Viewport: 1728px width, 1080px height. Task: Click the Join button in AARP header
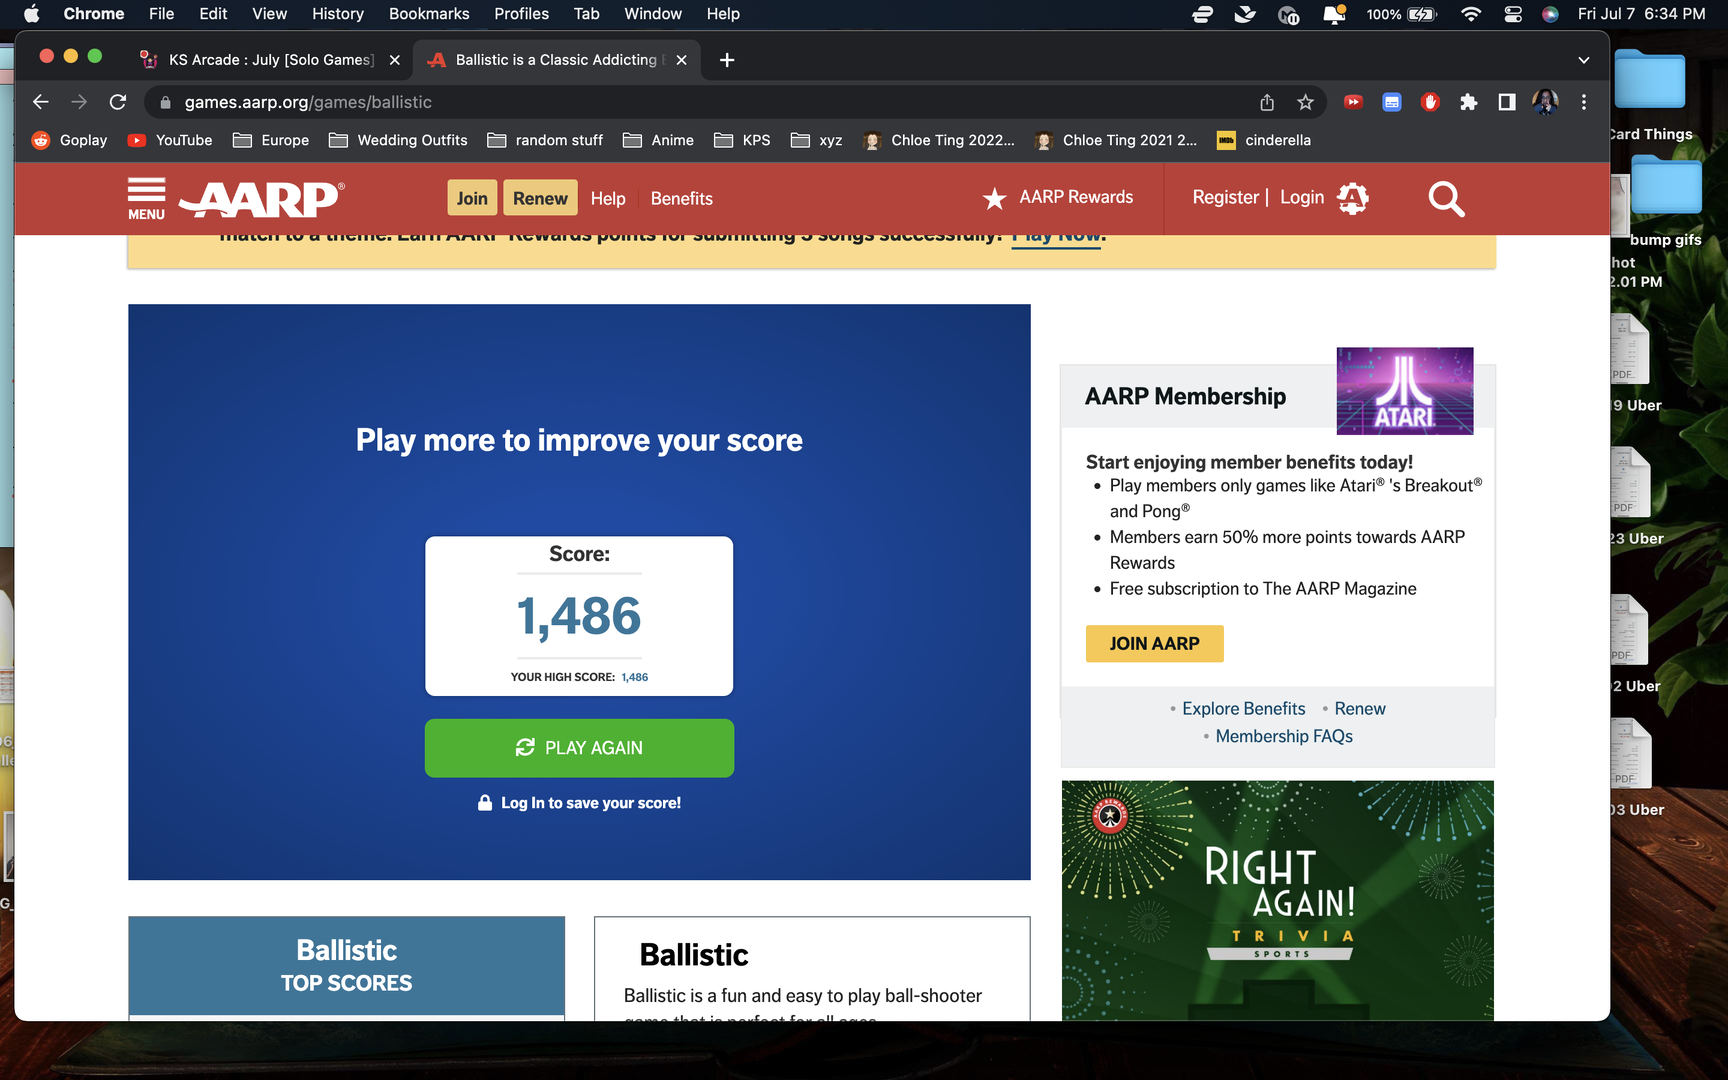(x=472, y=198)
